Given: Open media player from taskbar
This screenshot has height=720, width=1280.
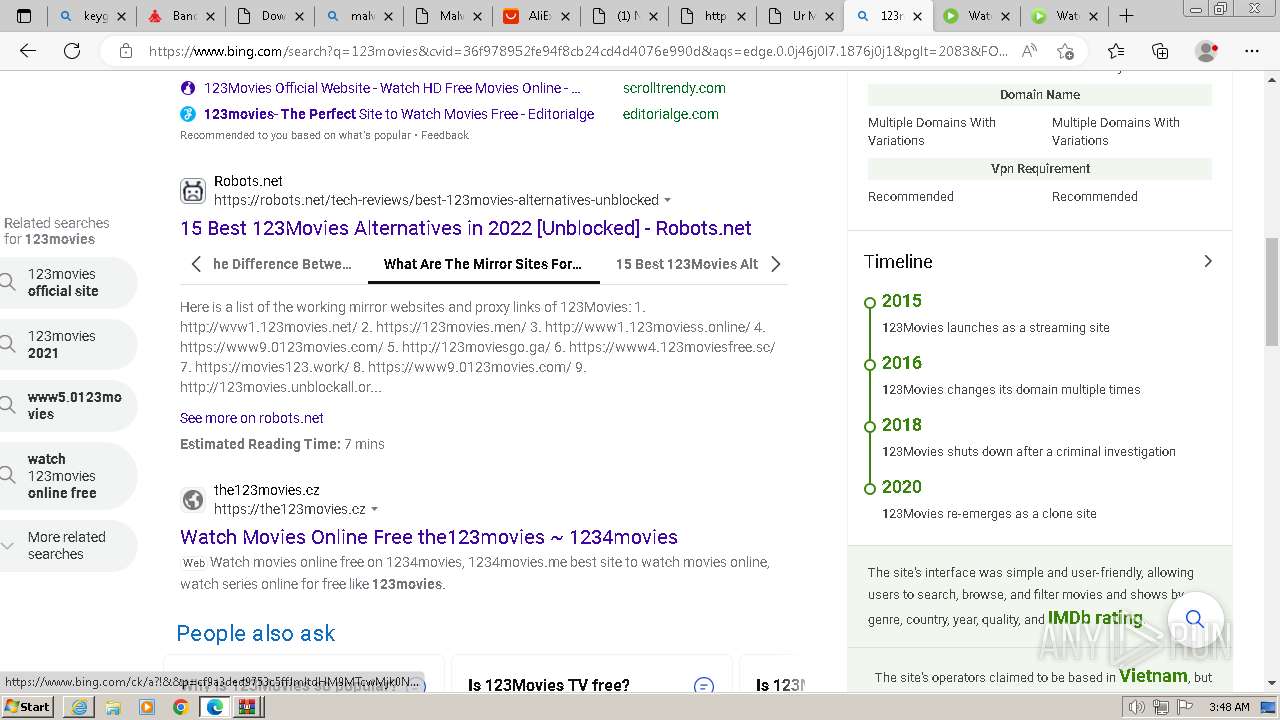Looking at the screenshot, I should pyautogui.click(x=147, y=707).
